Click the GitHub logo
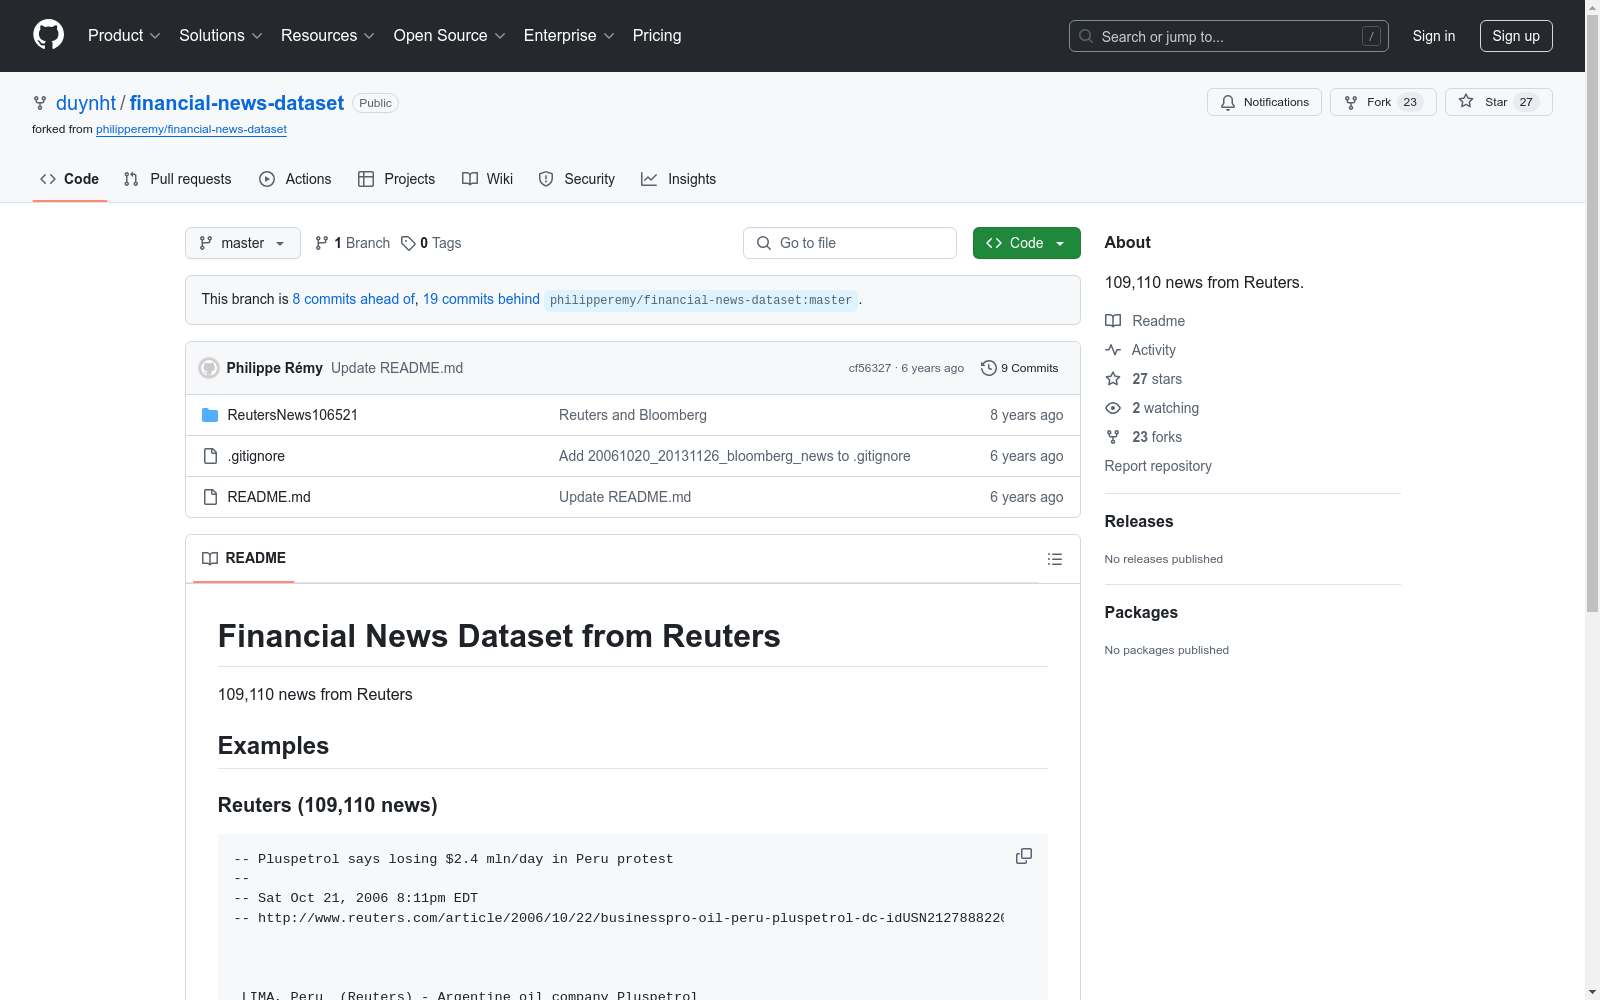This screenshot has width=1600, height=1000. [48, 35]
